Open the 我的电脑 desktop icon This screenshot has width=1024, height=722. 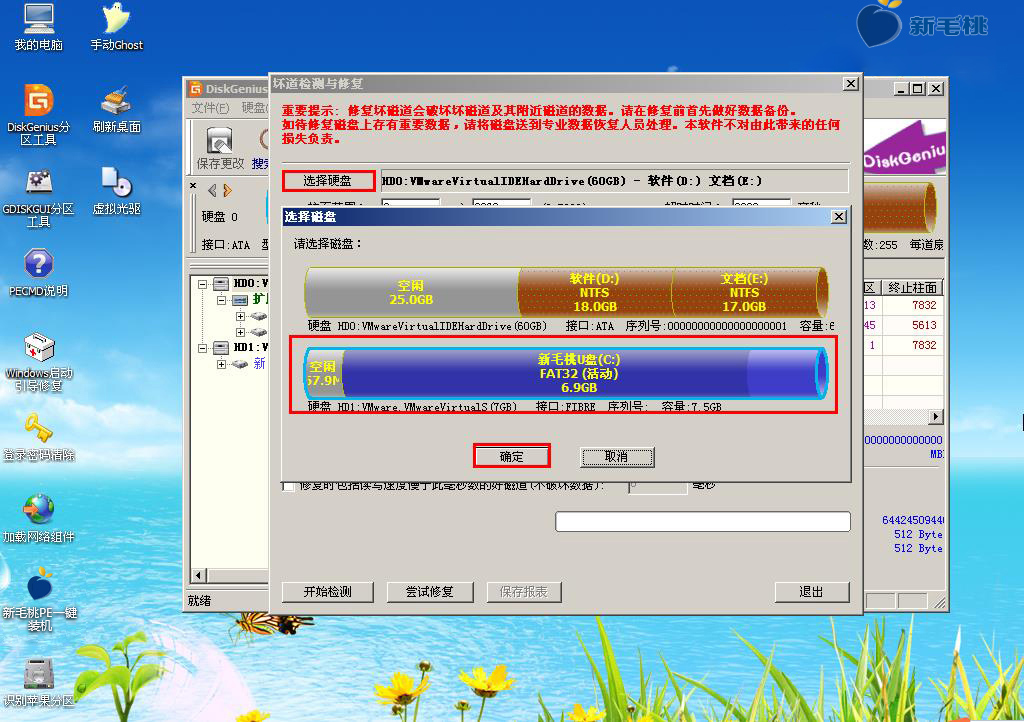(x=39, y=27)
